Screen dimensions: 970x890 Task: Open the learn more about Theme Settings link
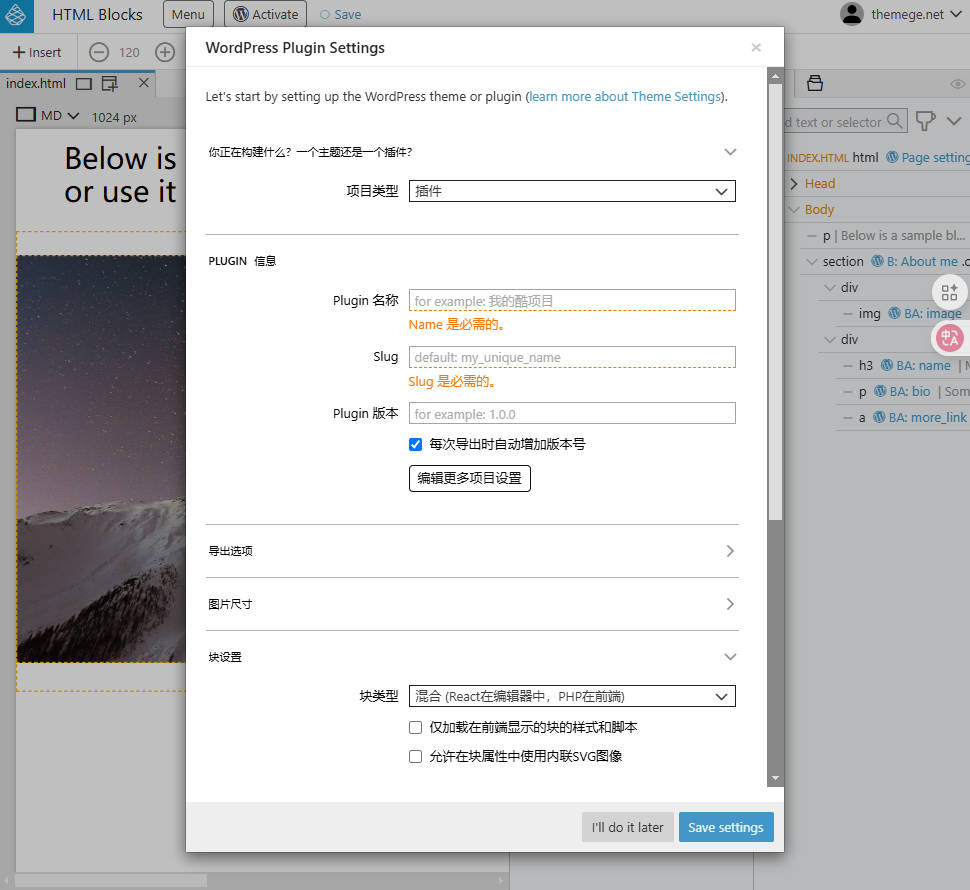click(625, 96)
